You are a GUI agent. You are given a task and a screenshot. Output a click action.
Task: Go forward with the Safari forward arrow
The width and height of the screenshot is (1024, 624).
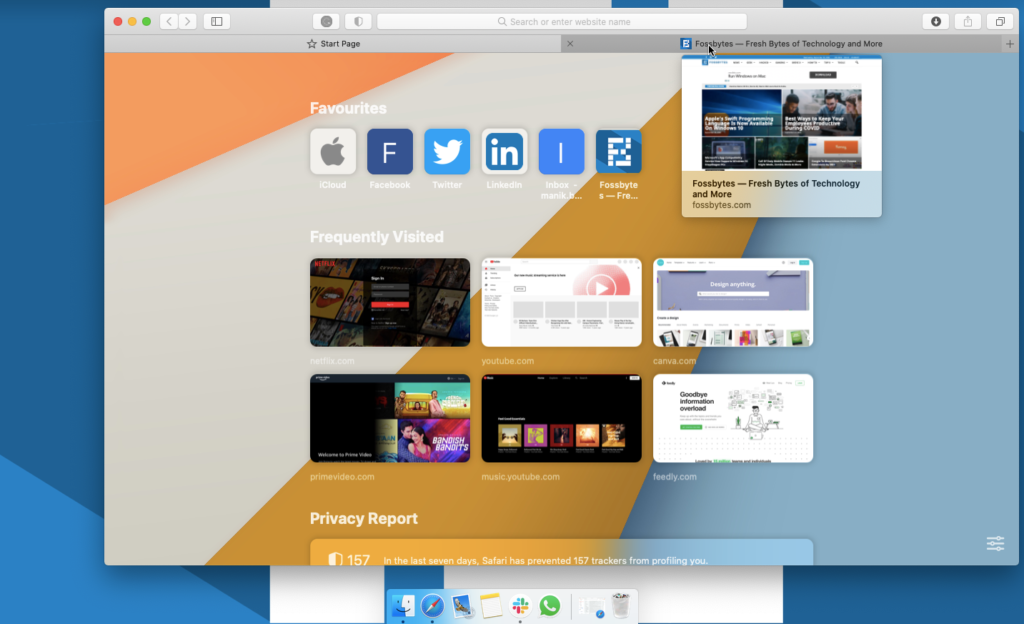pos(187,22)
